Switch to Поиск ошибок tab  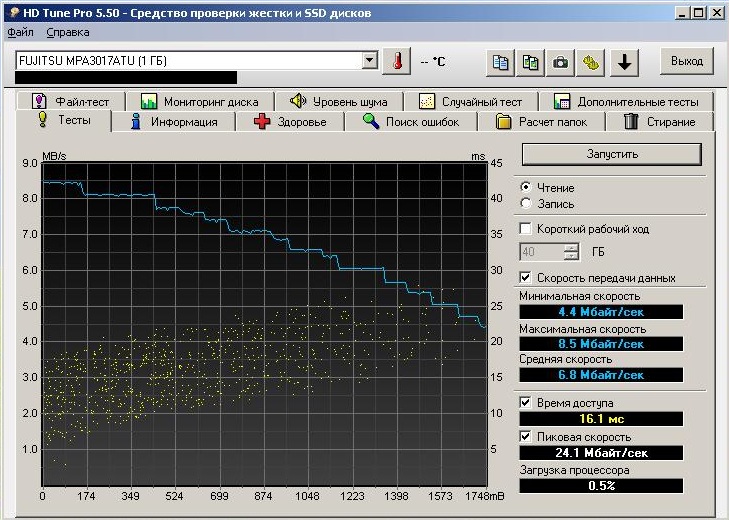(x=411, y=122)
